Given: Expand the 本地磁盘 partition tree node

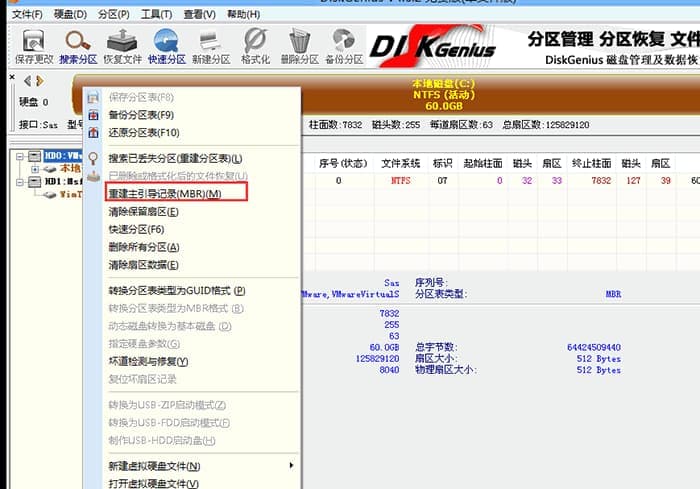Looking at the screenshot, I should (x=34, y=169).
